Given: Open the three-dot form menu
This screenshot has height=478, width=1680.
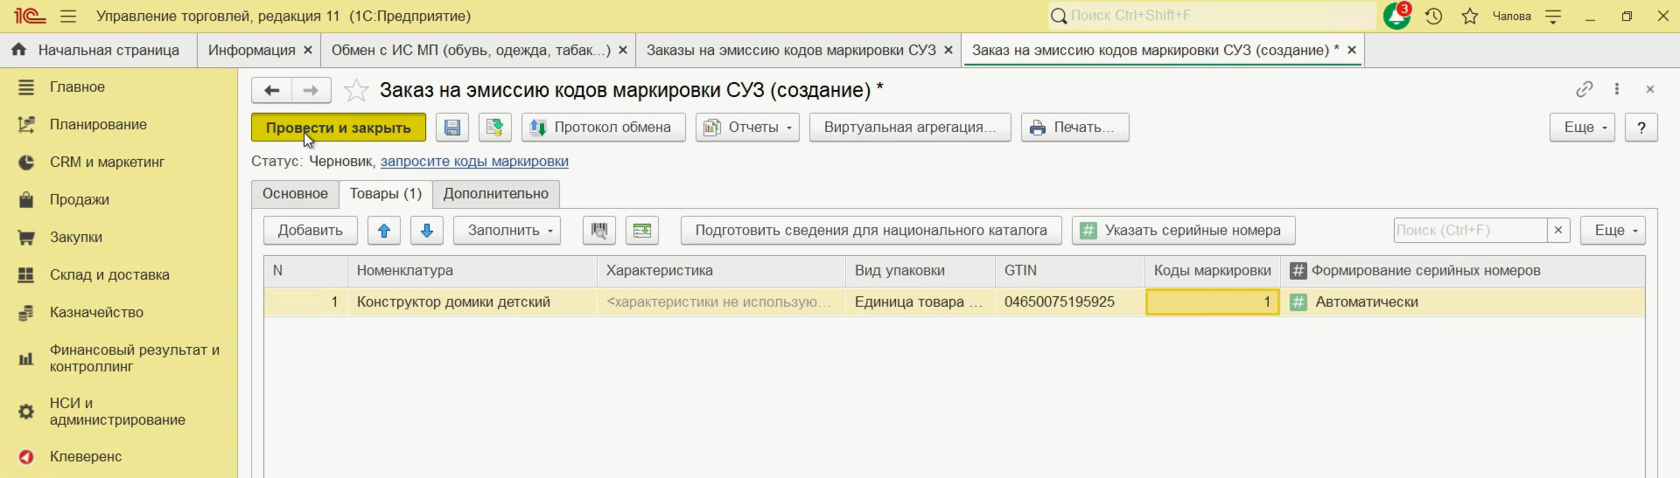Looking at the screenshot, I should click(x=1617, y=90).
